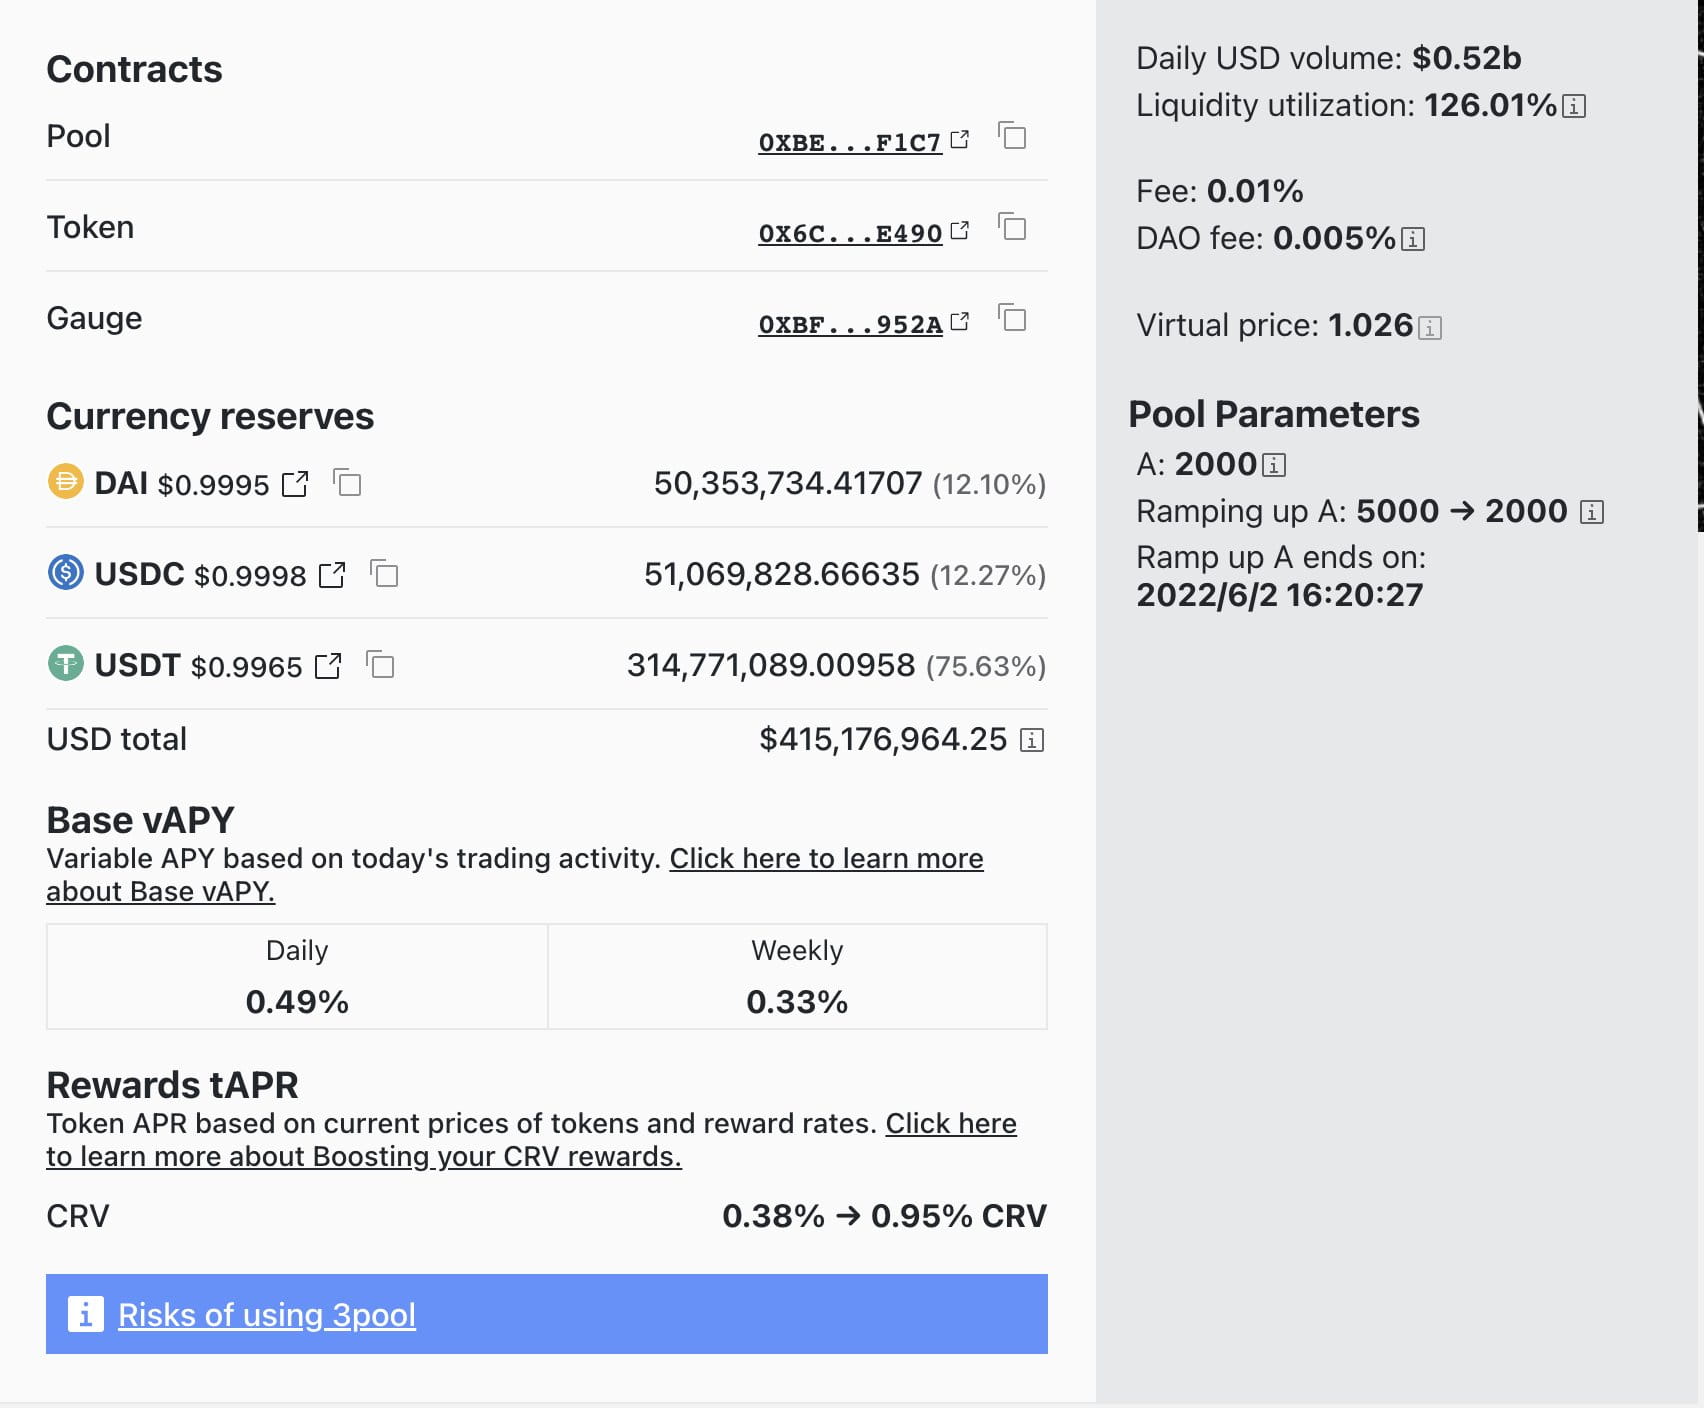Open Pool address 0XBE...F1C7 link
Viewport: 1704px width, 1408px height.
point(850,142)
